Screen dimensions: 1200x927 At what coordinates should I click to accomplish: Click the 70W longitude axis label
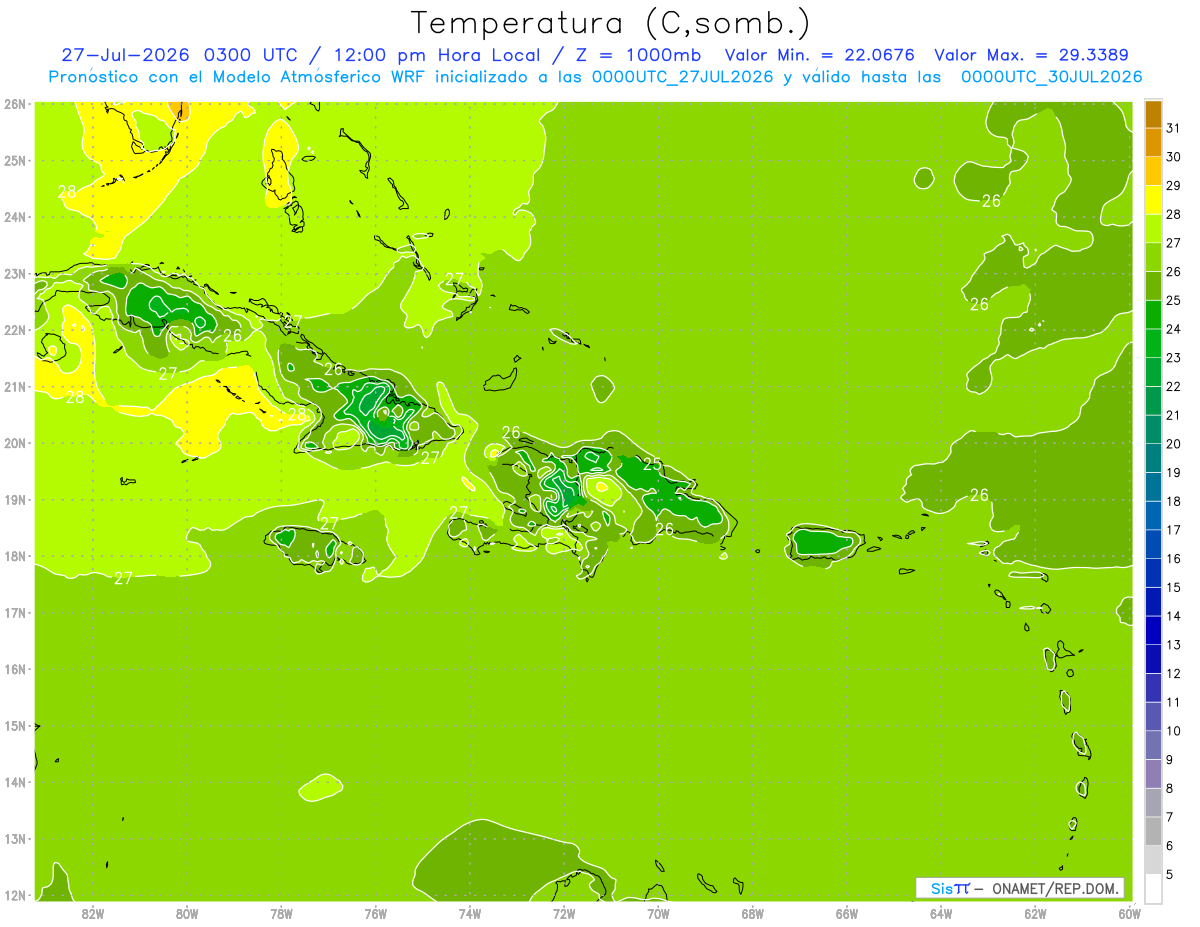tap(658, 913)
